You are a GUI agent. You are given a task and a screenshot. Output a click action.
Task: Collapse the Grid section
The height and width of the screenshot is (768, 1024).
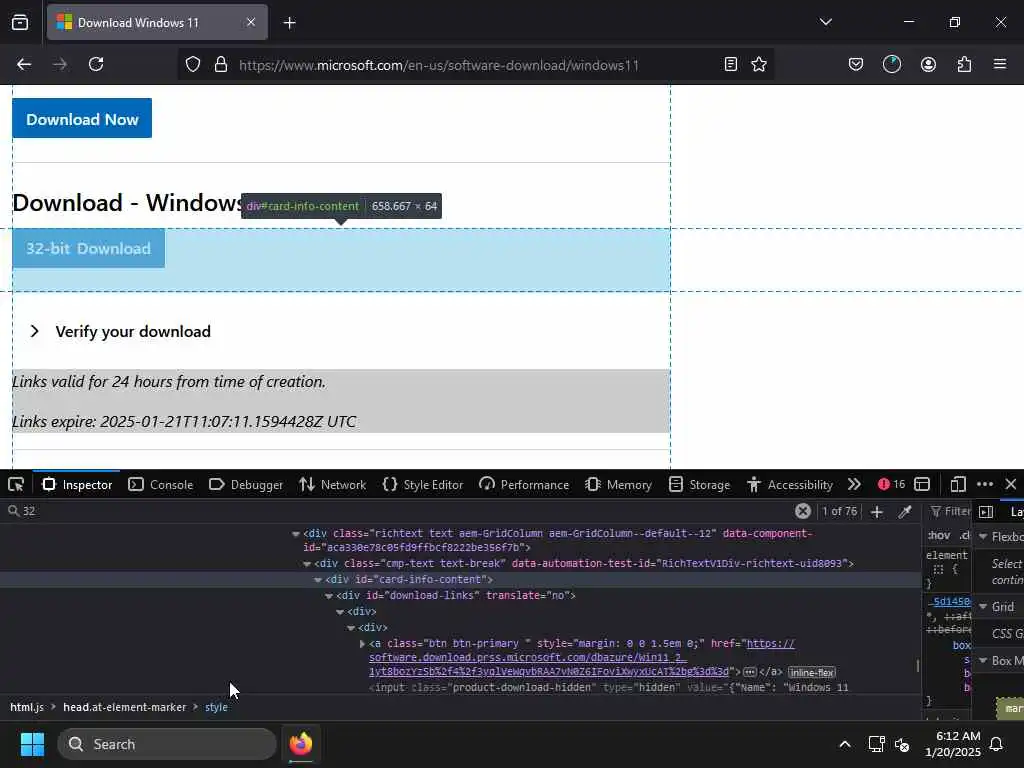point(984,607)
